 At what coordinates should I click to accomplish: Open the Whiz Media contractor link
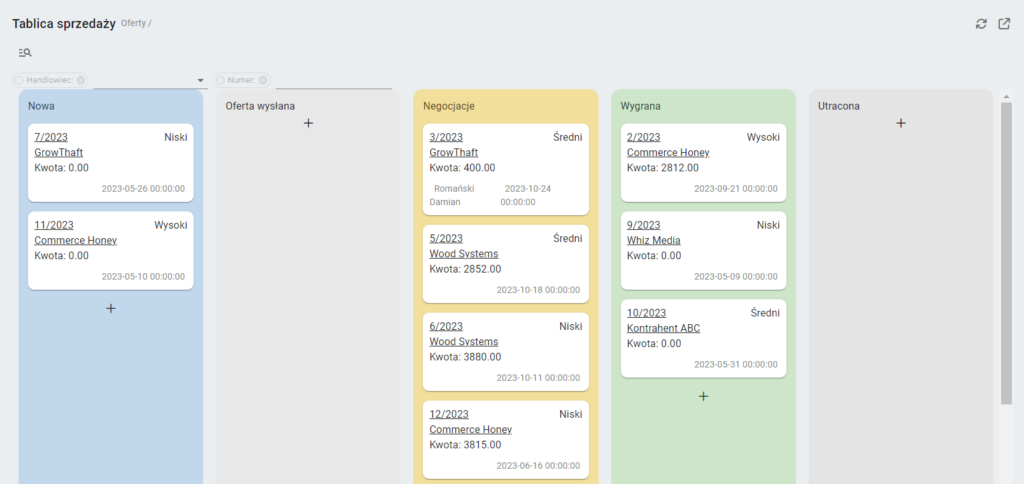coord(654,240)
